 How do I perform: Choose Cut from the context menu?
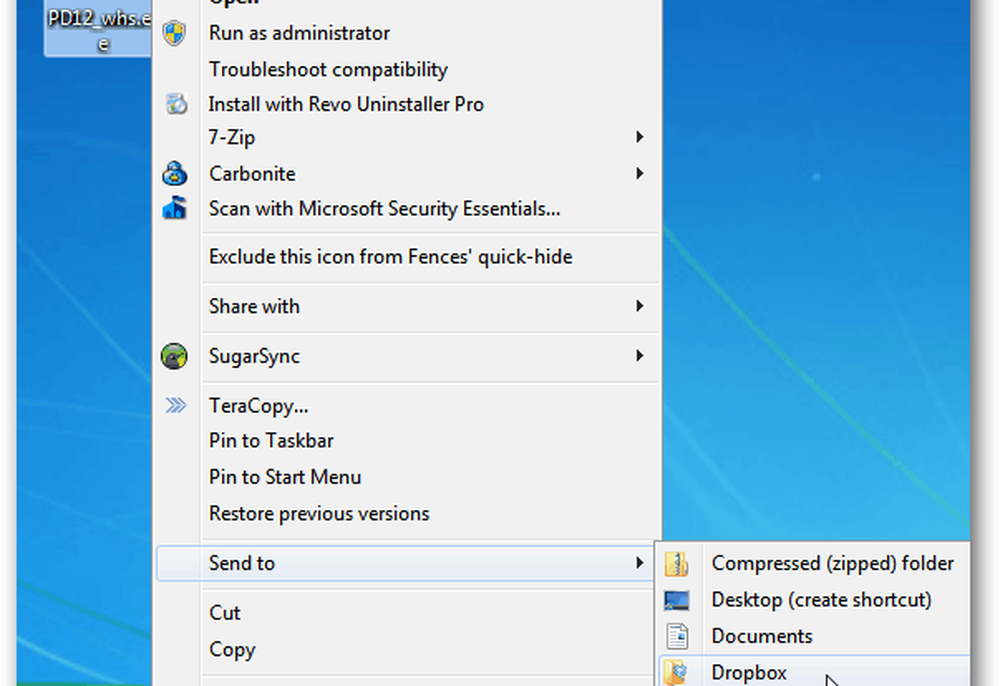click(x=406, y=613)
